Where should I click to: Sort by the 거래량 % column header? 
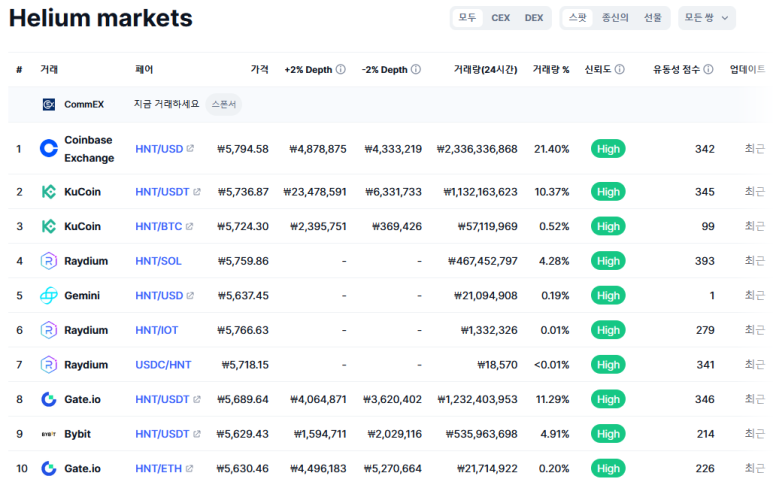pos(551,69)
